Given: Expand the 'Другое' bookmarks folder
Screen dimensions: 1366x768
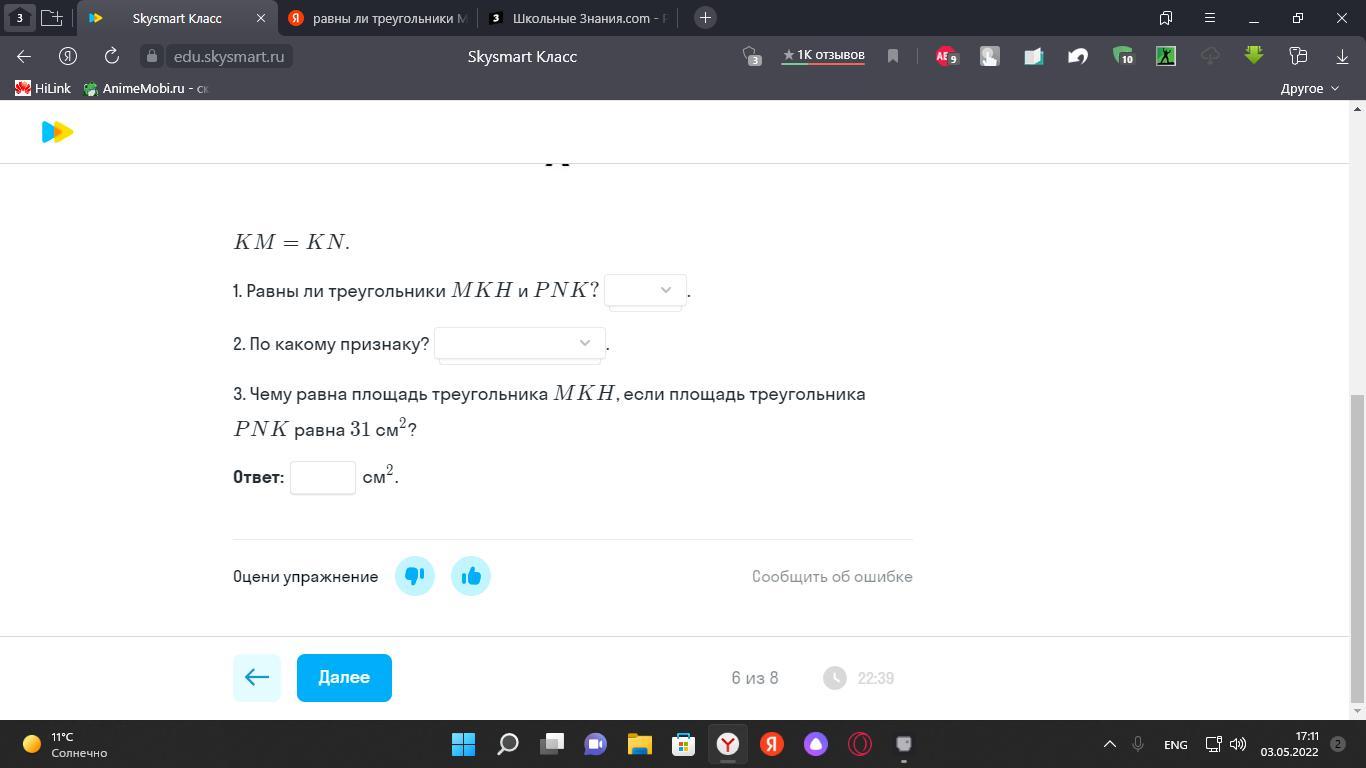Looking at the screenshot, I should coord(1309,88).
